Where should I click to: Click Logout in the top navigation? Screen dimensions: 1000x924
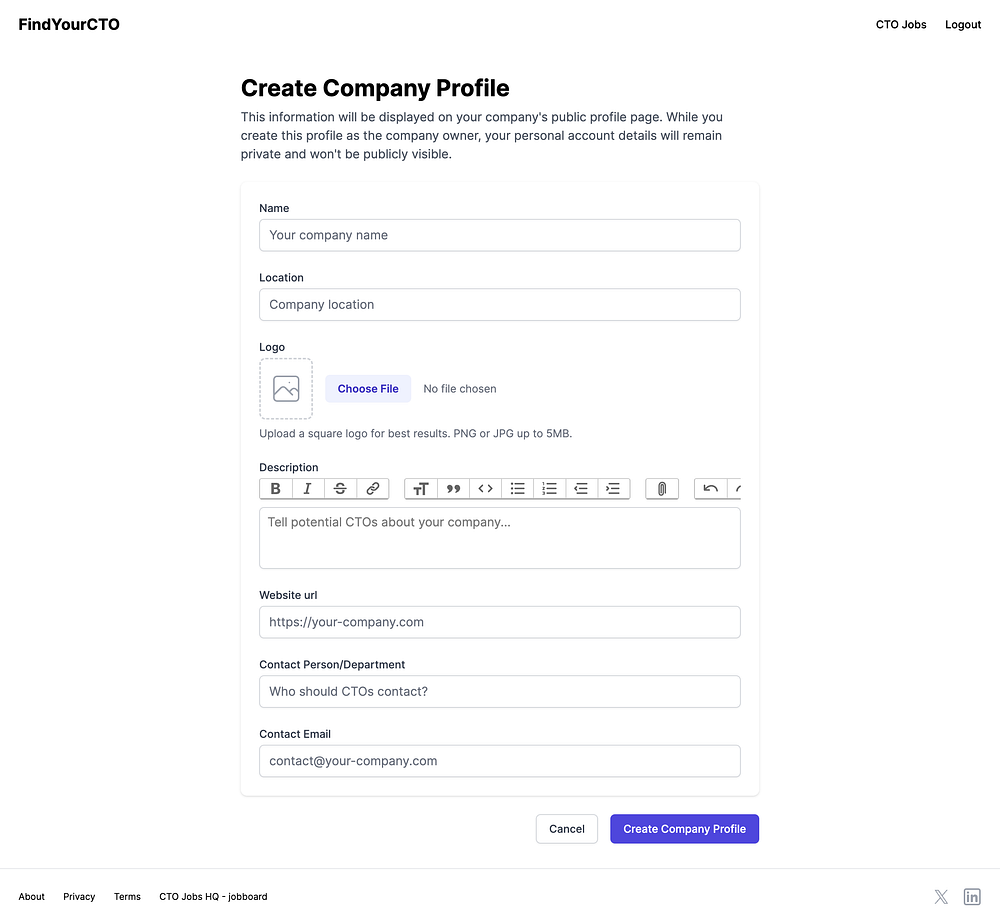point(963,24)
